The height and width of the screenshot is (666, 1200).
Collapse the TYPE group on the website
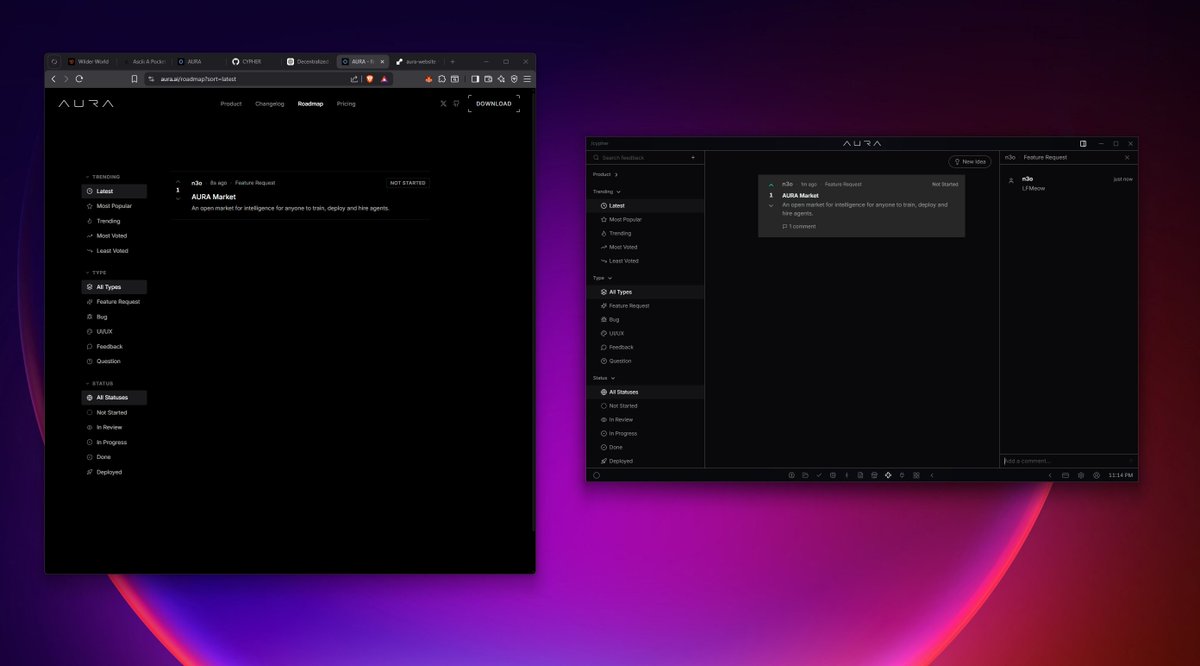pyautogui.click(x=95, y=272)
